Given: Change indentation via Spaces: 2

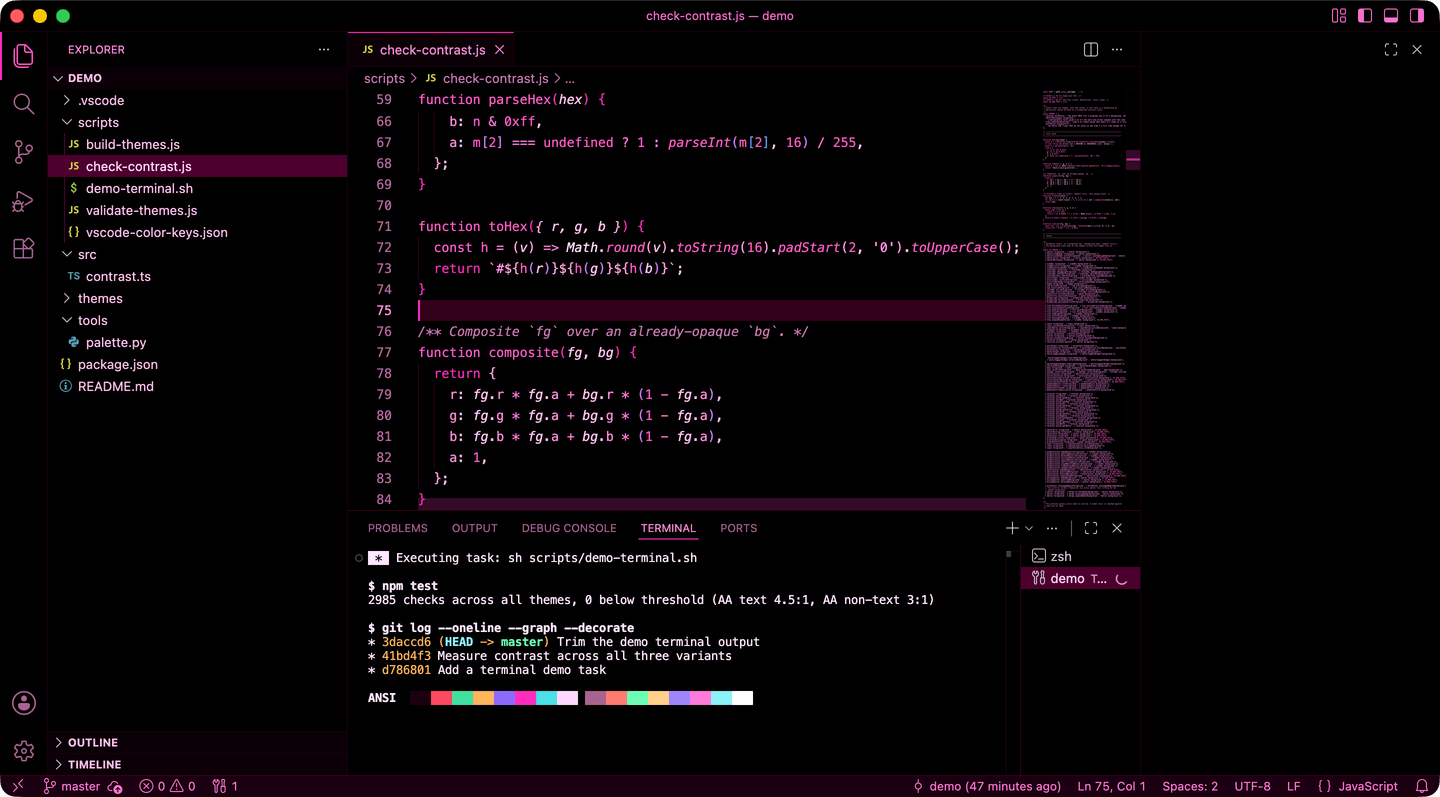Looking at the screenshot, I should point(1190,786).
